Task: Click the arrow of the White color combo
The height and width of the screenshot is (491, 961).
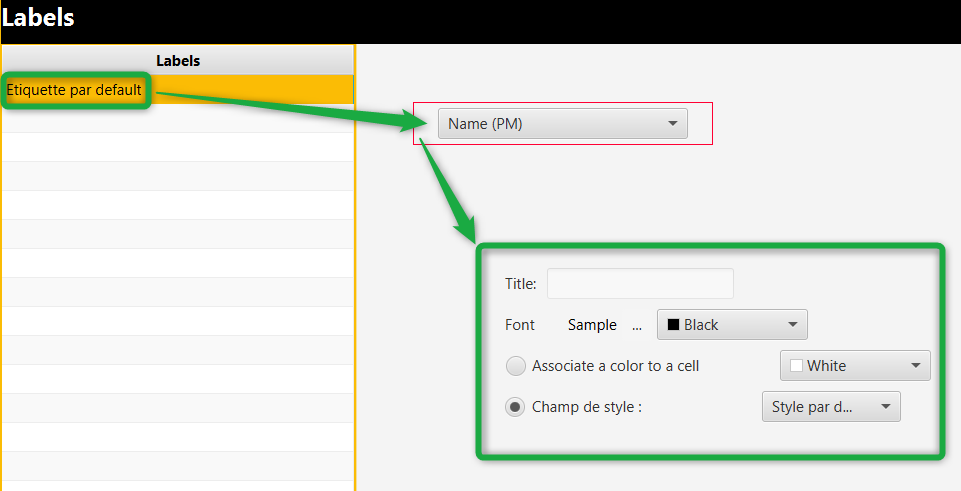Action: (x=916, y=366)
